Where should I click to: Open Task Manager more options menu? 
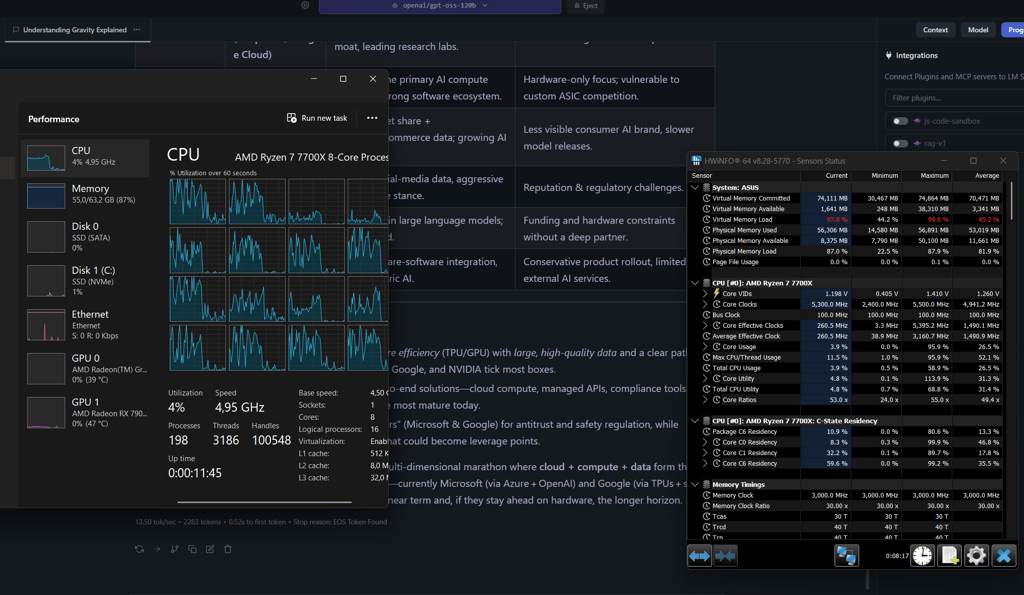click(x=372, y=118)
